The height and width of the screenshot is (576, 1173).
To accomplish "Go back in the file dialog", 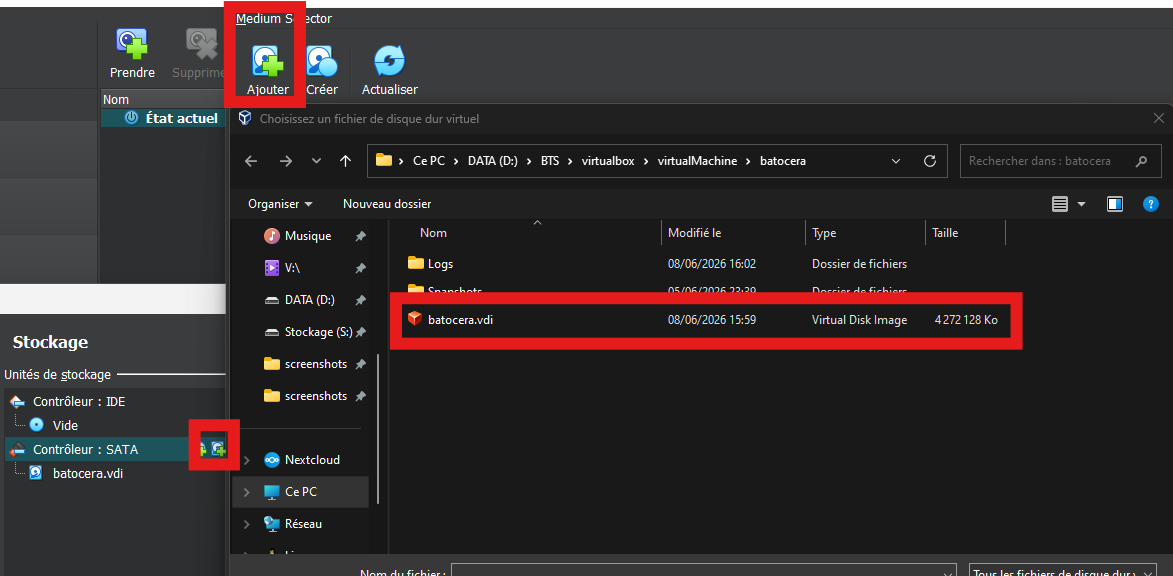I will click(x=251, y=161).
